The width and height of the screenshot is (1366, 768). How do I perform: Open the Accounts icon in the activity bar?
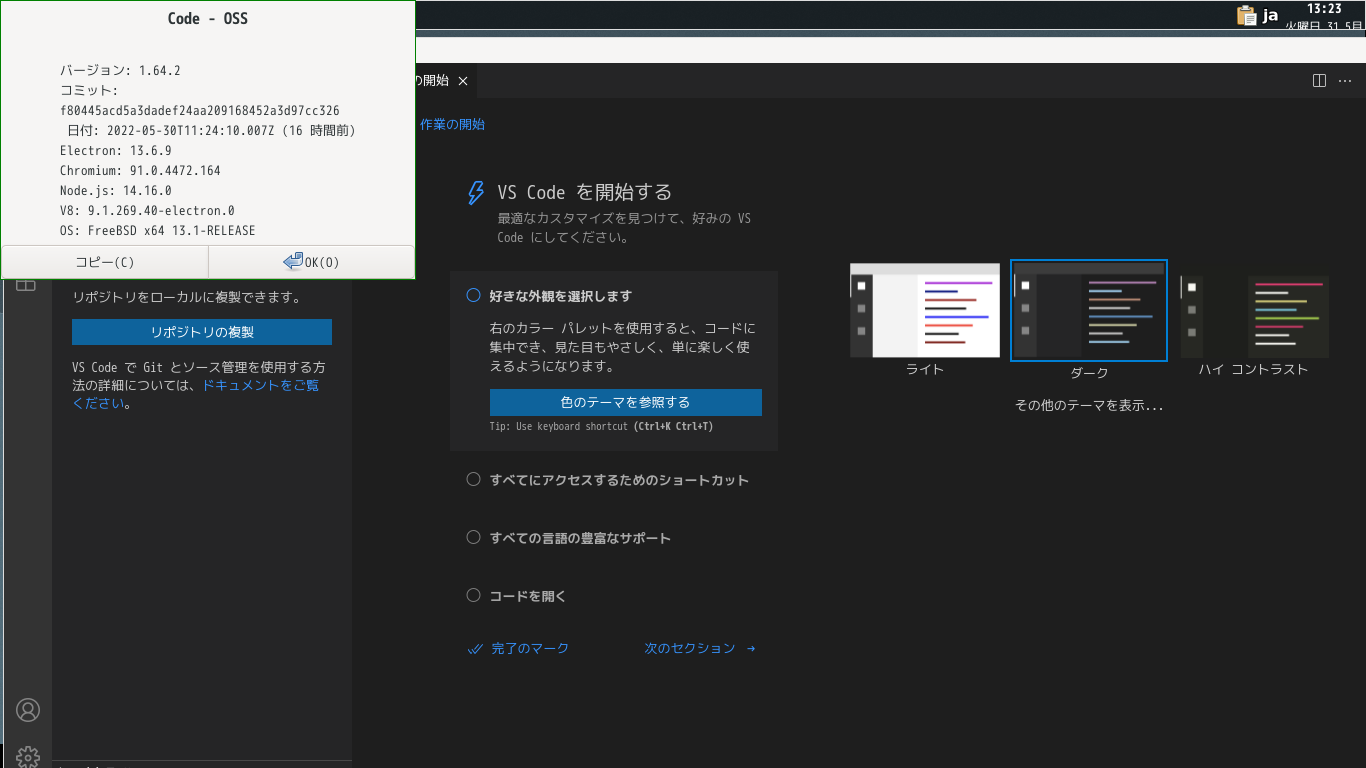pos(28,710)
